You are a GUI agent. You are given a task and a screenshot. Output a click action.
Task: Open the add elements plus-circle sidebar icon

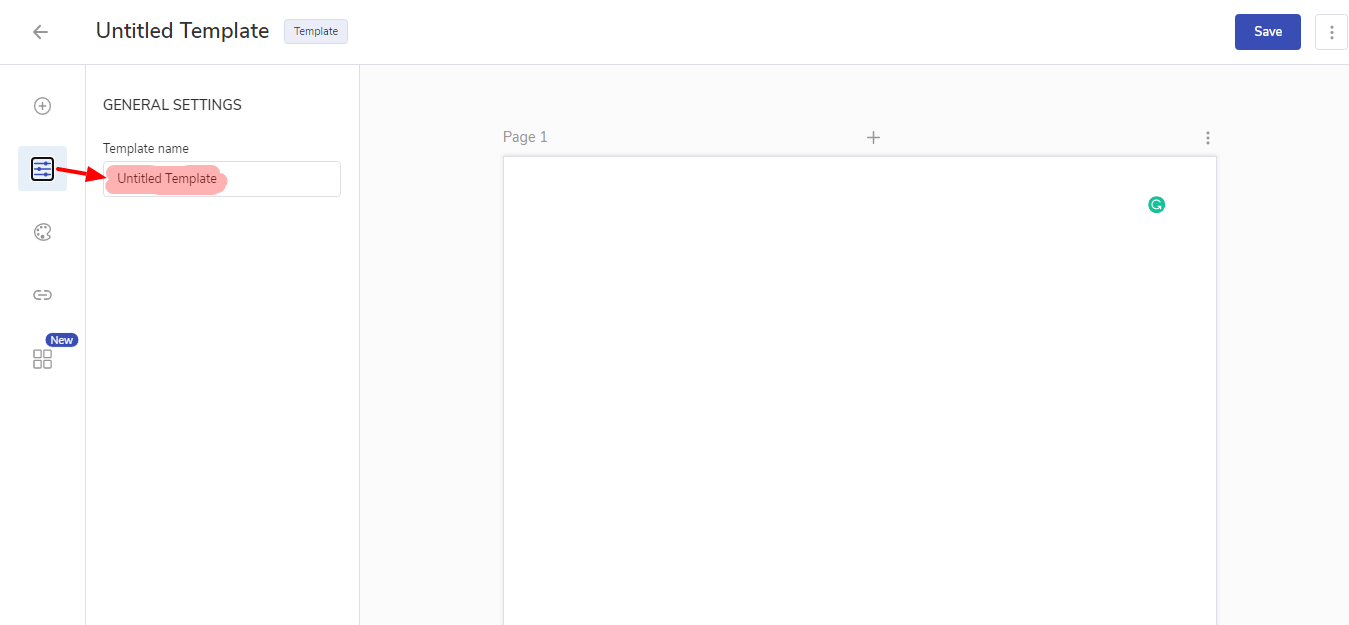pos(42,106)
